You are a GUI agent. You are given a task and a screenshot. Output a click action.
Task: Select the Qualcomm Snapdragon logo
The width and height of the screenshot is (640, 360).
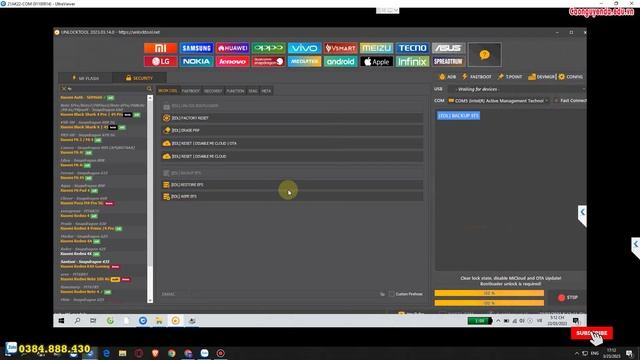pos(268,62)
